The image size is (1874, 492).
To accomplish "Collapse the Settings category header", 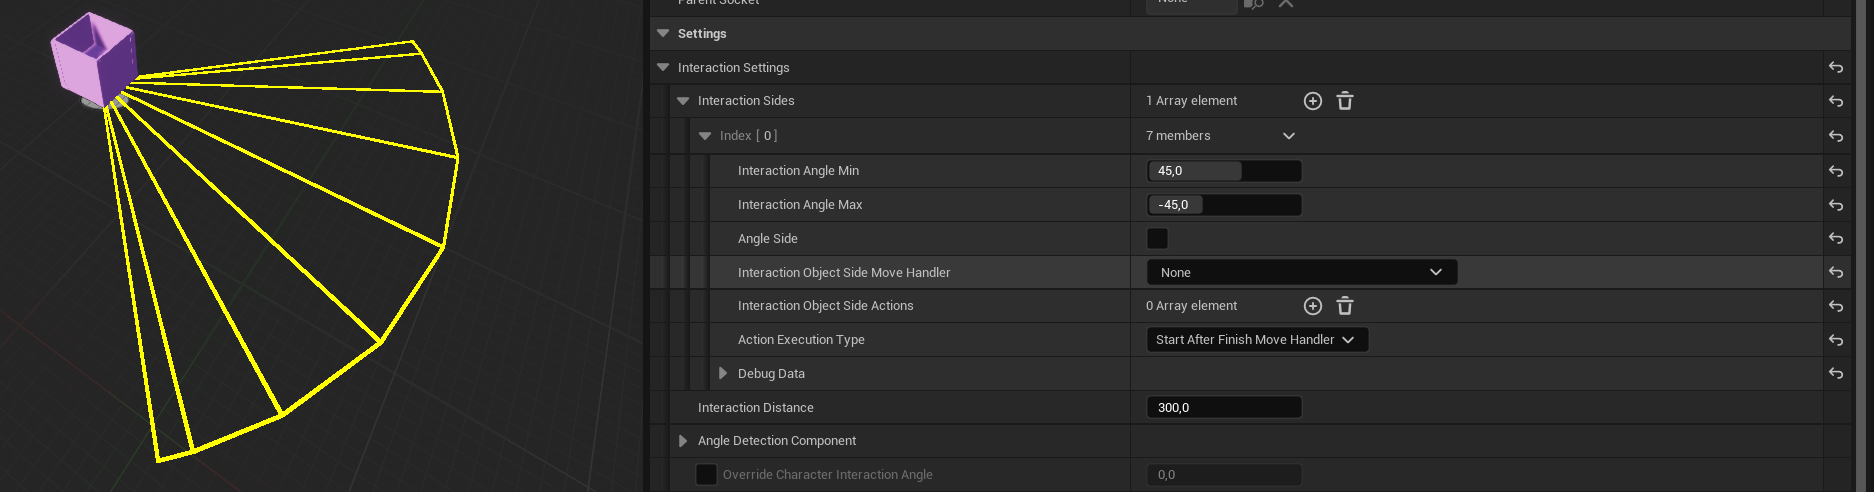I will (x=663, y=33).
